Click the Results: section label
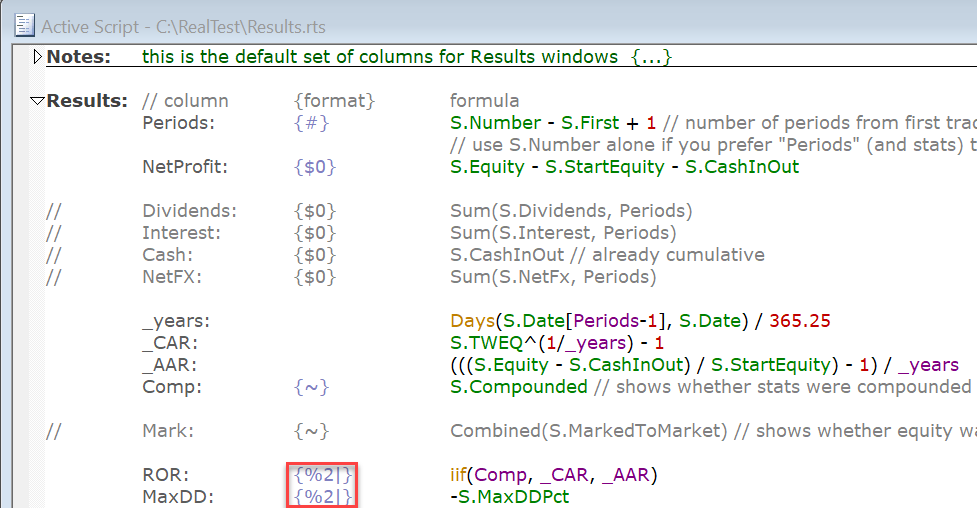The image size is (977, 508). (x=87, y=101)
